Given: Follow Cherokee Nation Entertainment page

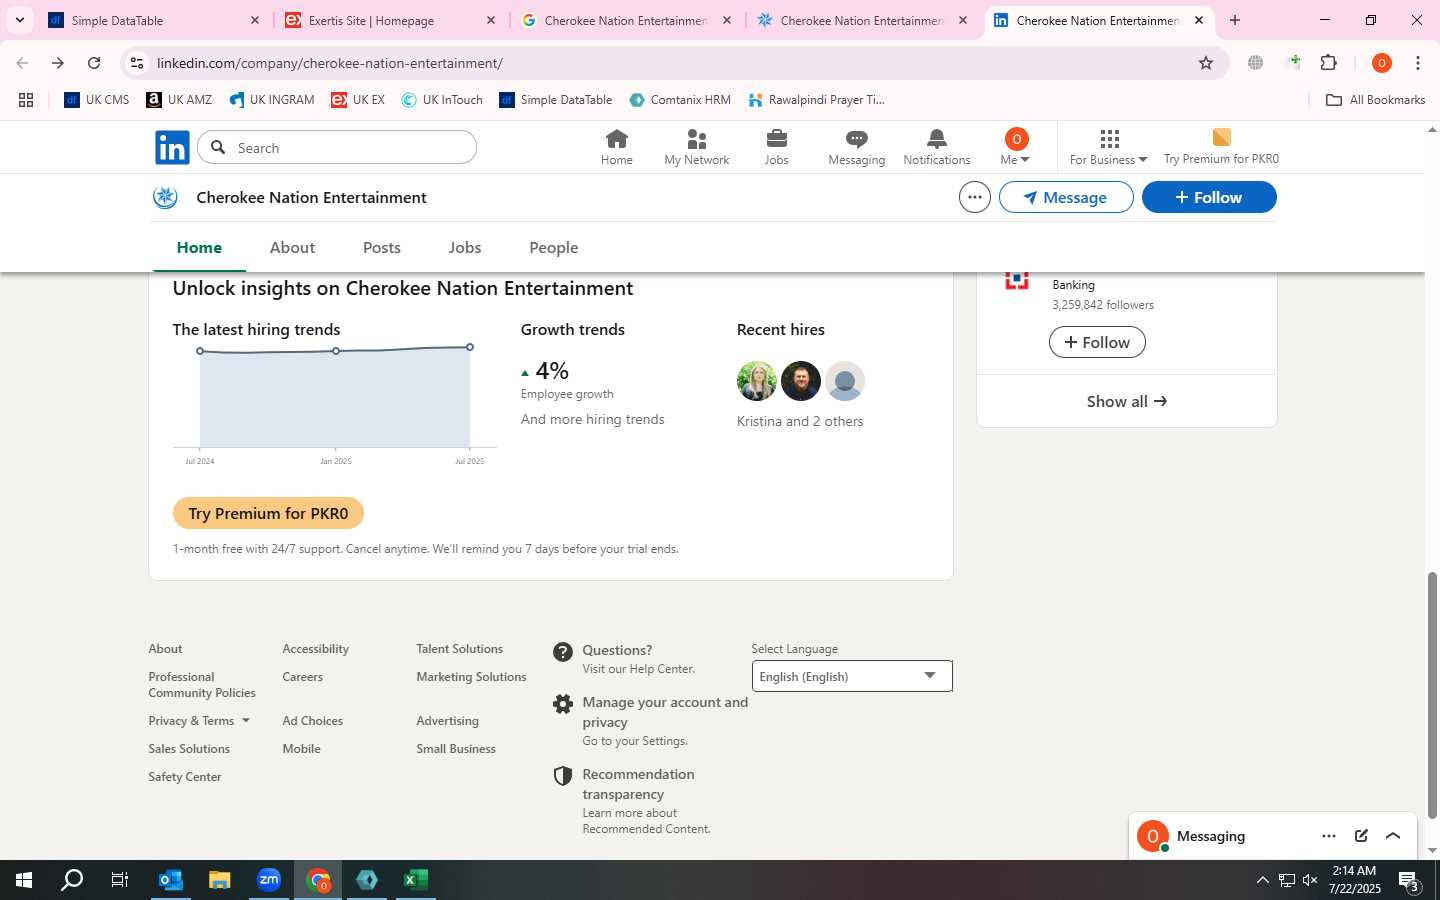Looking at the screenshot, I should [1209, 197].
